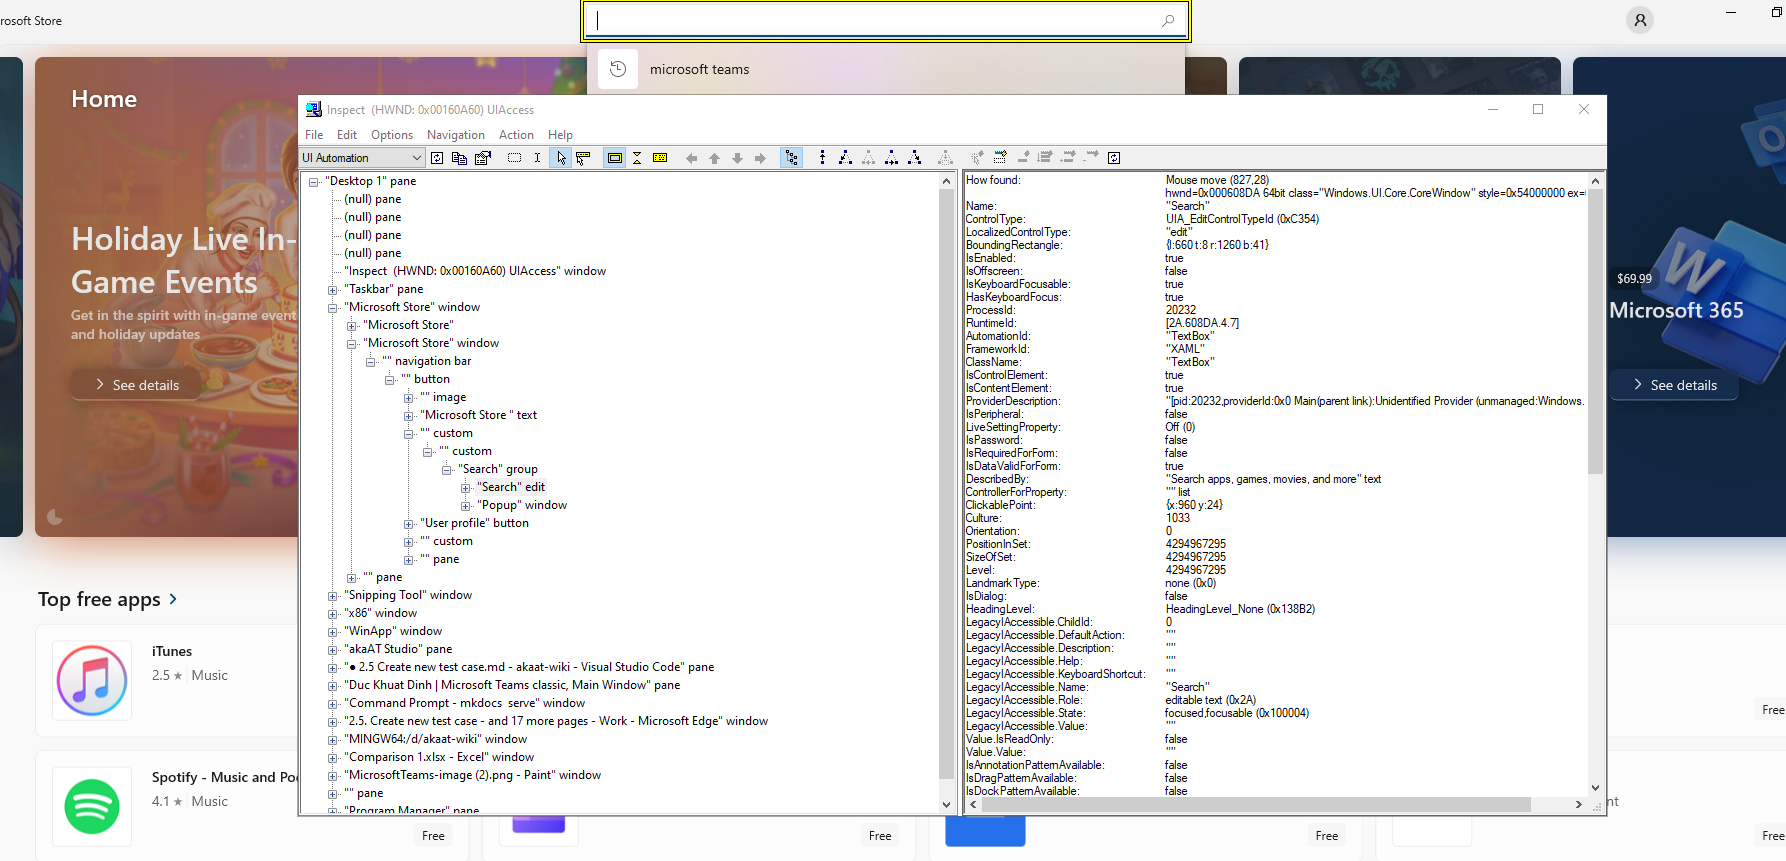This screenshot has width=1786, height=861.
Task: Toggle Watch Tooltips icon
Action: 583,158
